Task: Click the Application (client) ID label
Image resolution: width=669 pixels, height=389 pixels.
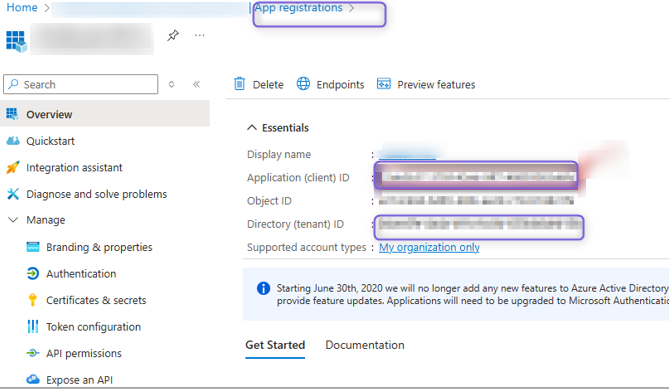Action: click(298, 177)
